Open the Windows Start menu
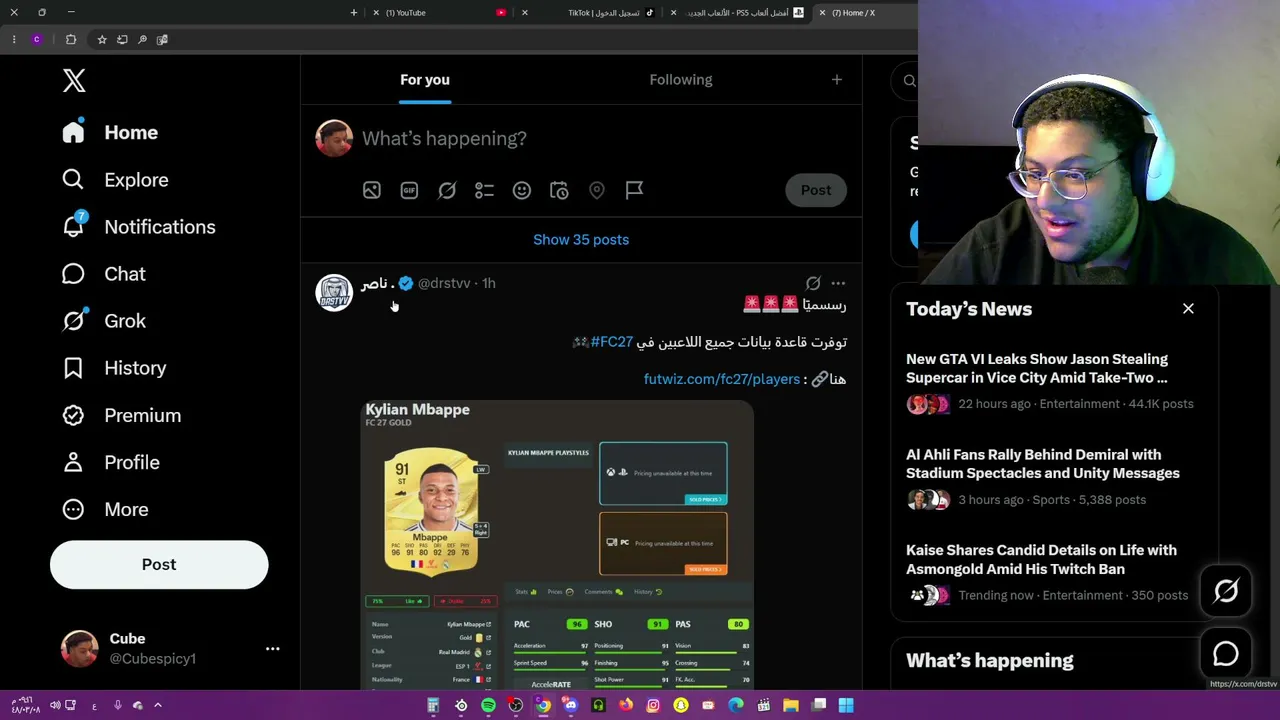The width and height of the screenshot is (1280, 720). (846, 706)
